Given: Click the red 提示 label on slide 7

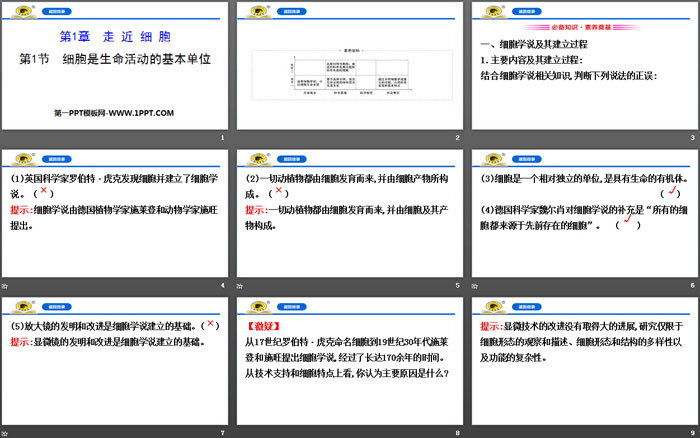Looking at the screenshot, I should pyautogui.click(x=21, y=342).
